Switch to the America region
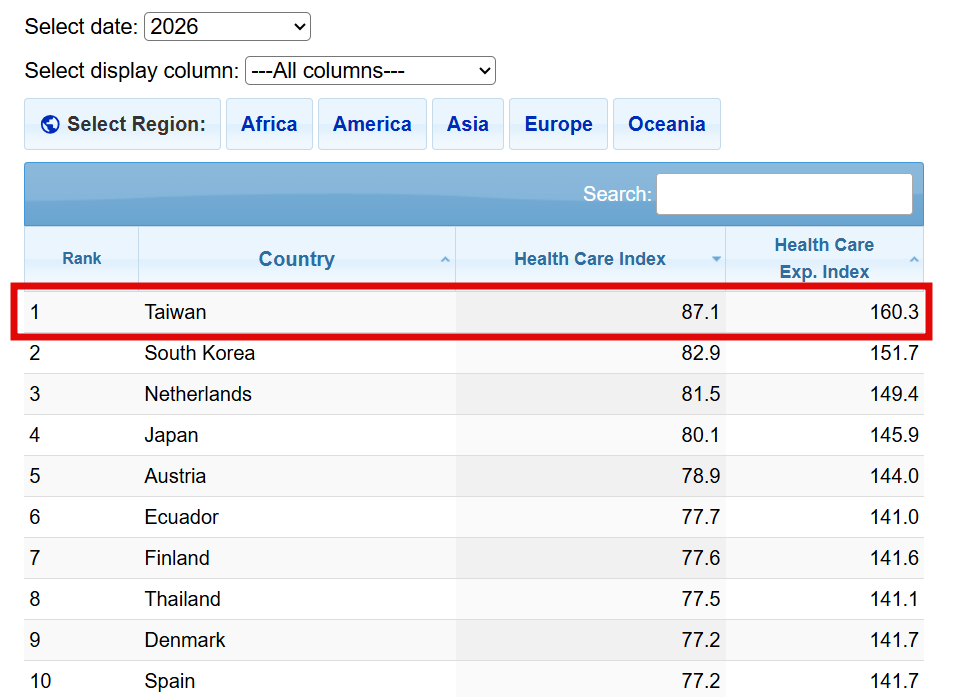The image size is (955, 697). [372, 125]
